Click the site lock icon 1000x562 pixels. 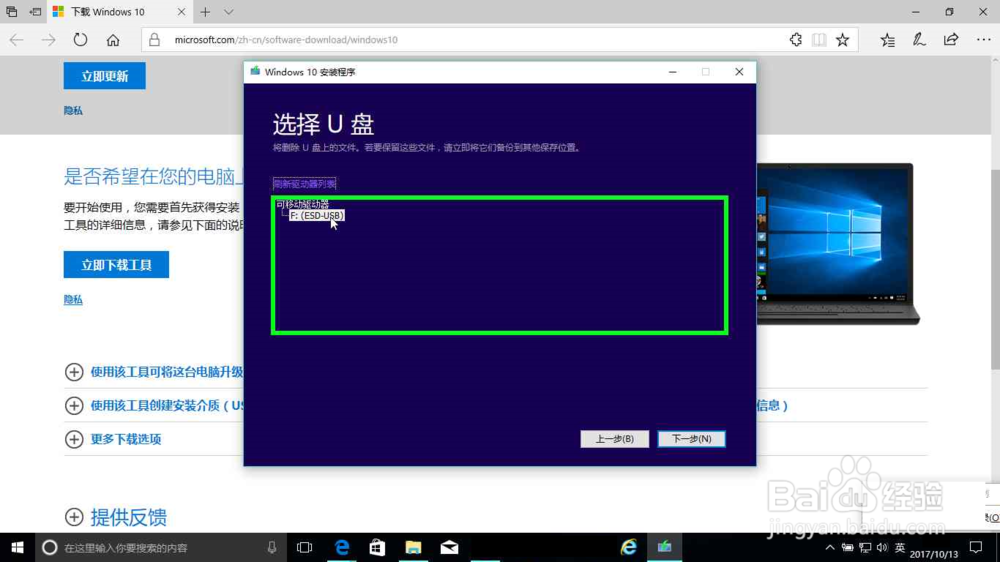[154, 40]
